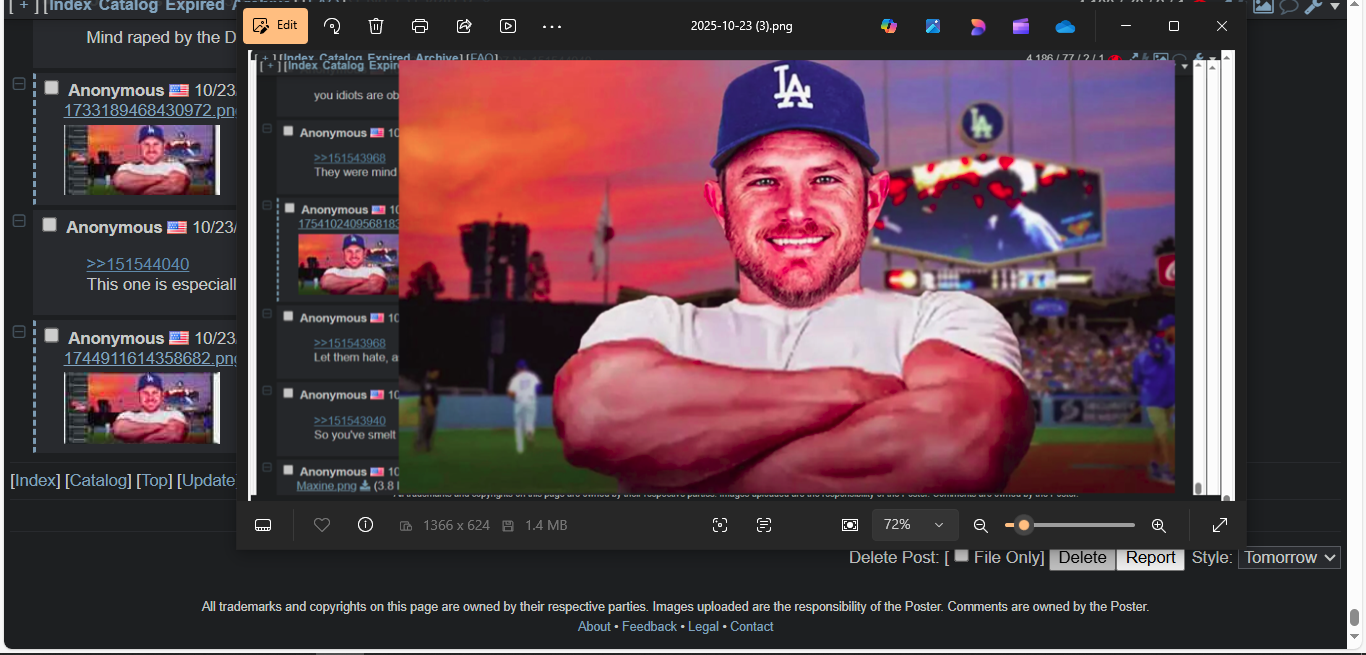Open the purple video app icon beside OneDrive
Screen dimensions: 1366x655
tap(1021, 26)
